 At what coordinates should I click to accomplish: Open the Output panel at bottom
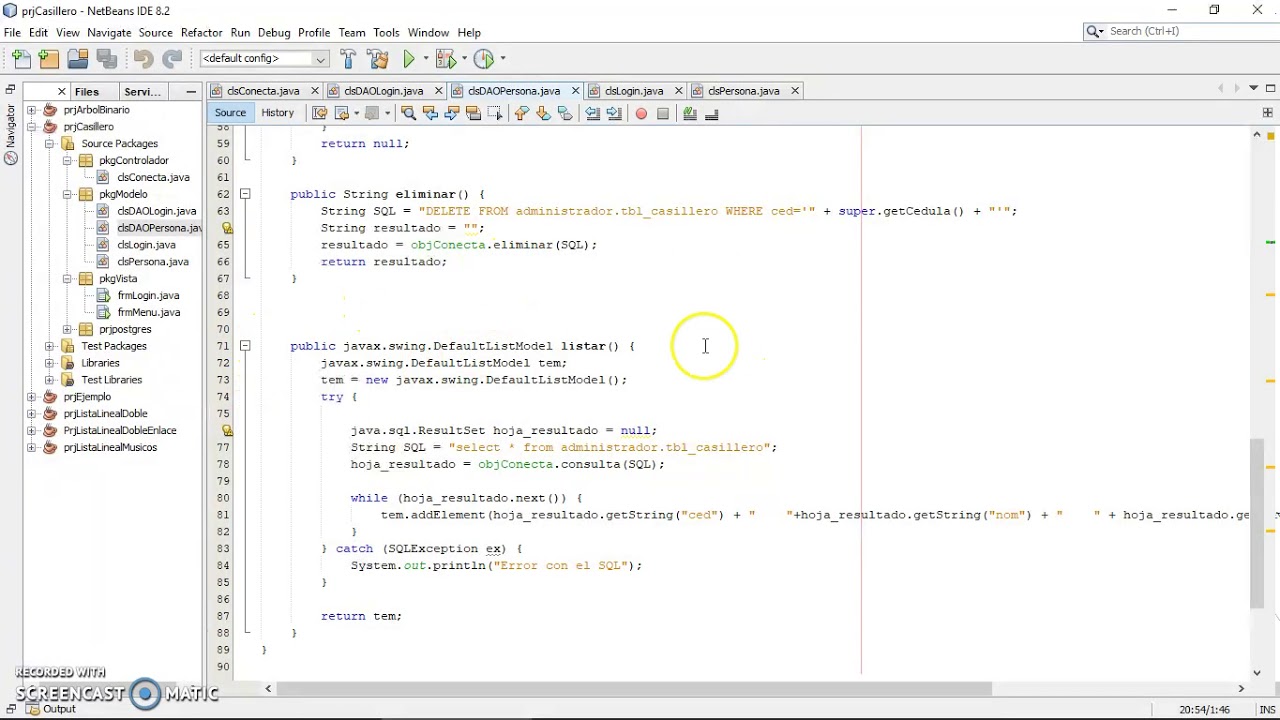pyautogui.click(x=59, y=709)
